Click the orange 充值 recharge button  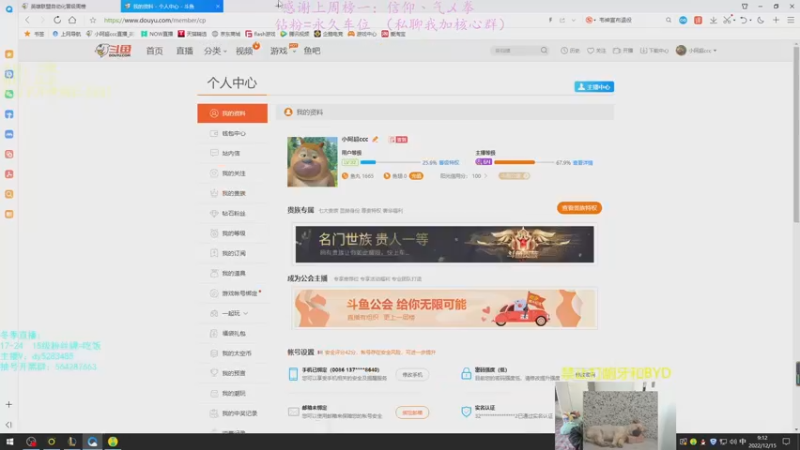pos(416,176)
